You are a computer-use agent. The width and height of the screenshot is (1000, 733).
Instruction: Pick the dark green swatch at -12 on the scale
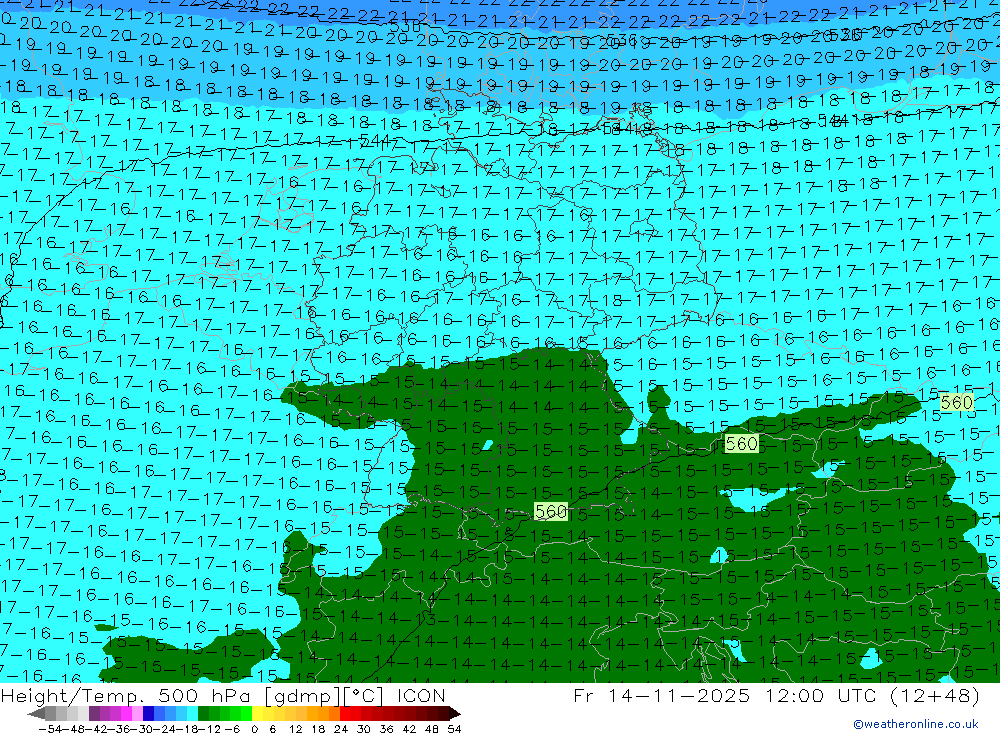tap(203, 714)
